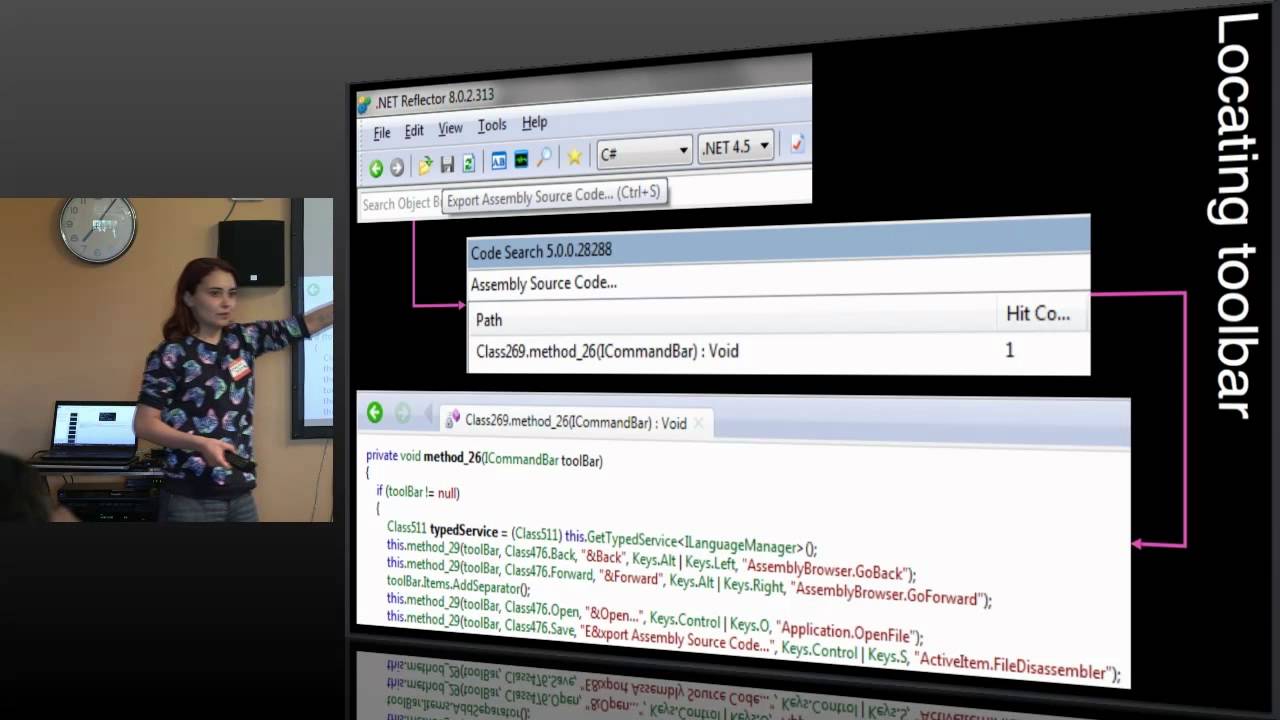Click the "Application.OpenFile" string in the code
This screenshot has height=720, width=1280.
[843, 632]
